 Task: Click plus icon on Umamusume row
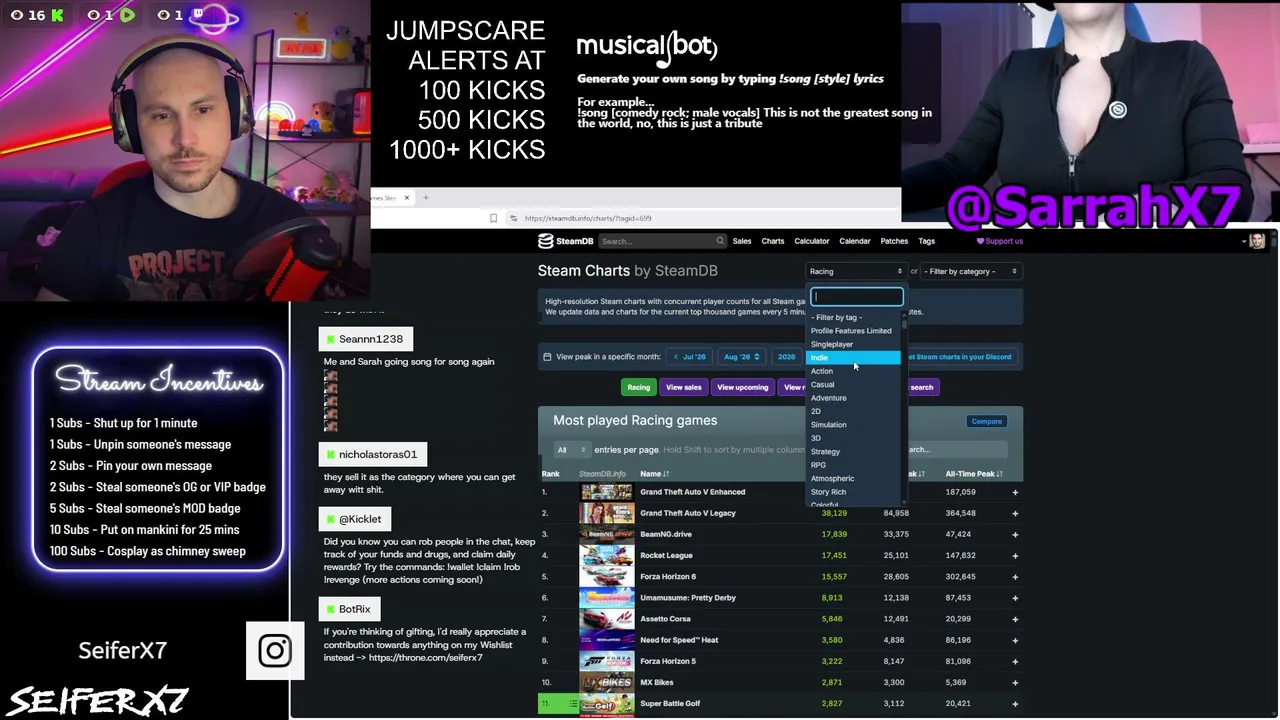1015,598
